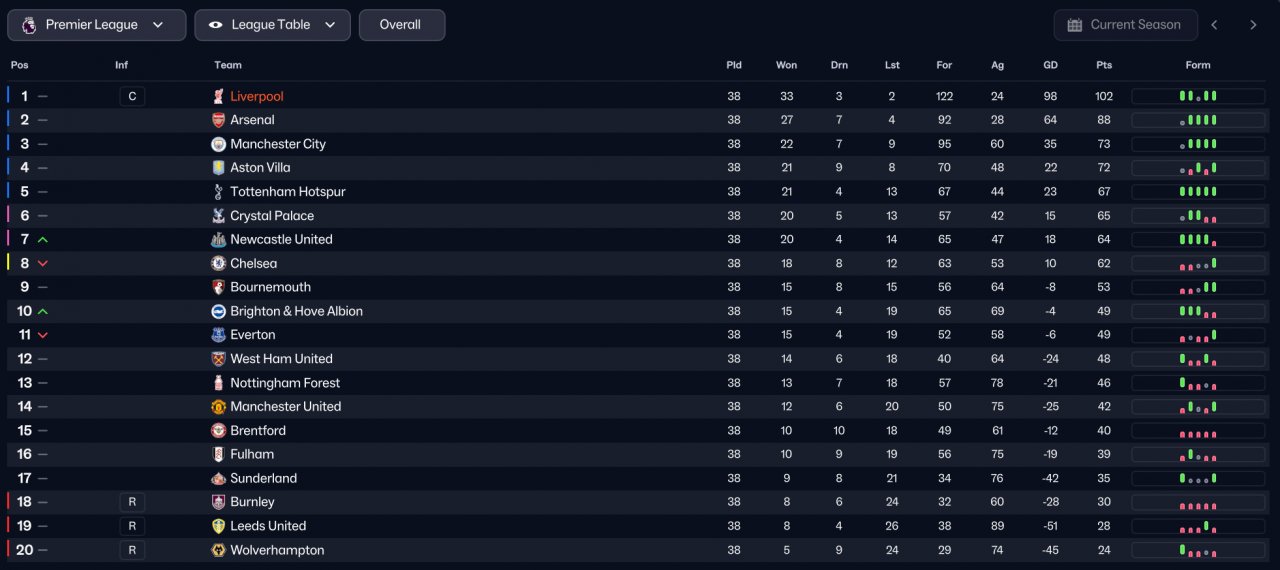Click the Wolverhampton club badge icon
This screenshot has height=570, width=1280.
pyautogui.click(x=218, y=550)
